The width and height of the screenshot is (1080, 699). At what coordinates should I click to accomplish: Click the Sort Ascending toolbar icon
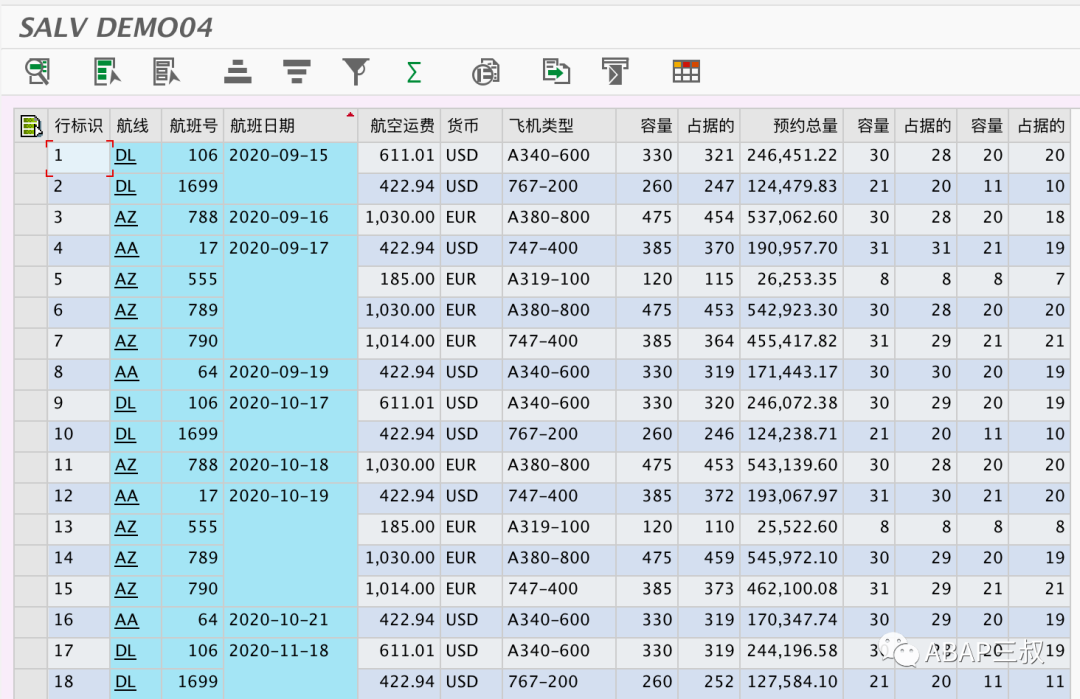tap(238, 71)
